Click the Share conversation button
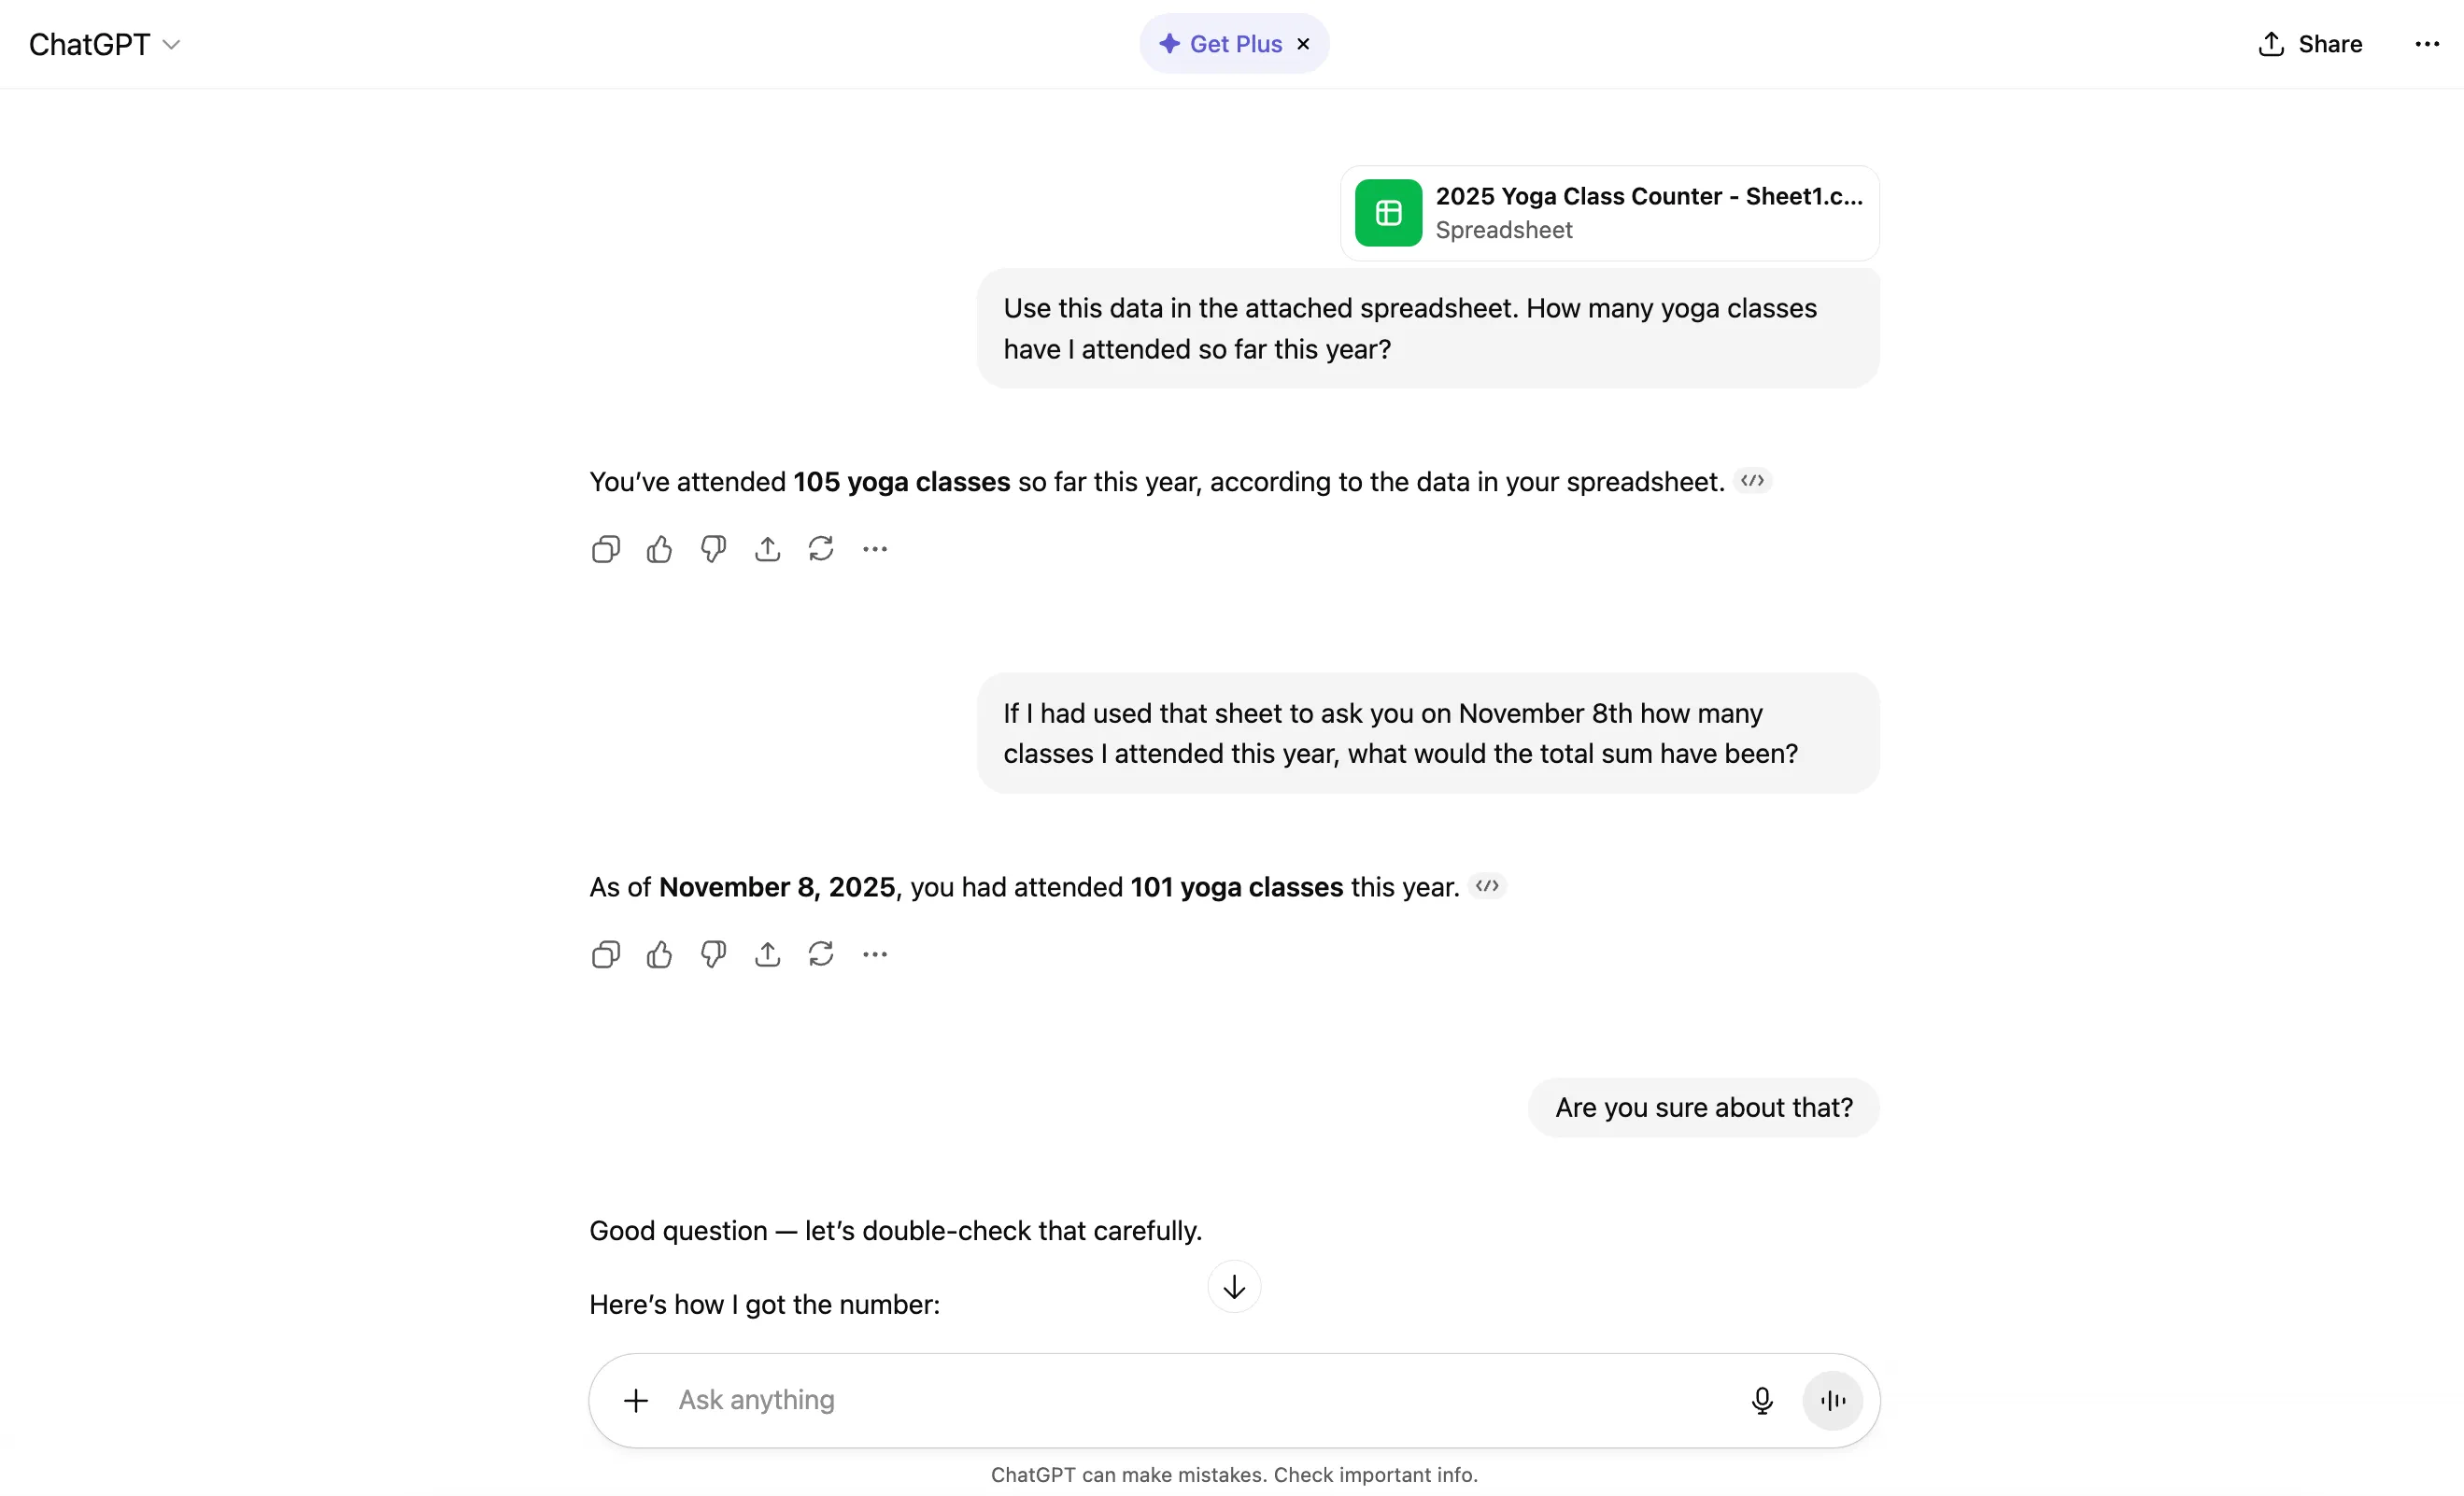 [x=2310, y=44]
